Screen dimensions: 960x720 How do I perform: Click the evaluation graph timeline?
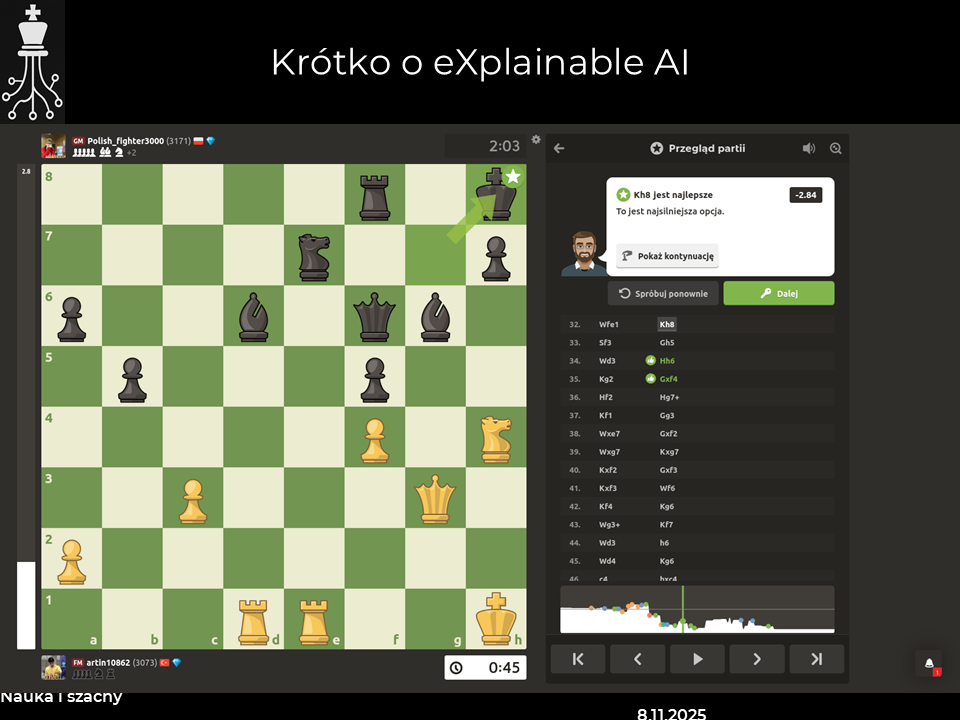coord(697,609)
